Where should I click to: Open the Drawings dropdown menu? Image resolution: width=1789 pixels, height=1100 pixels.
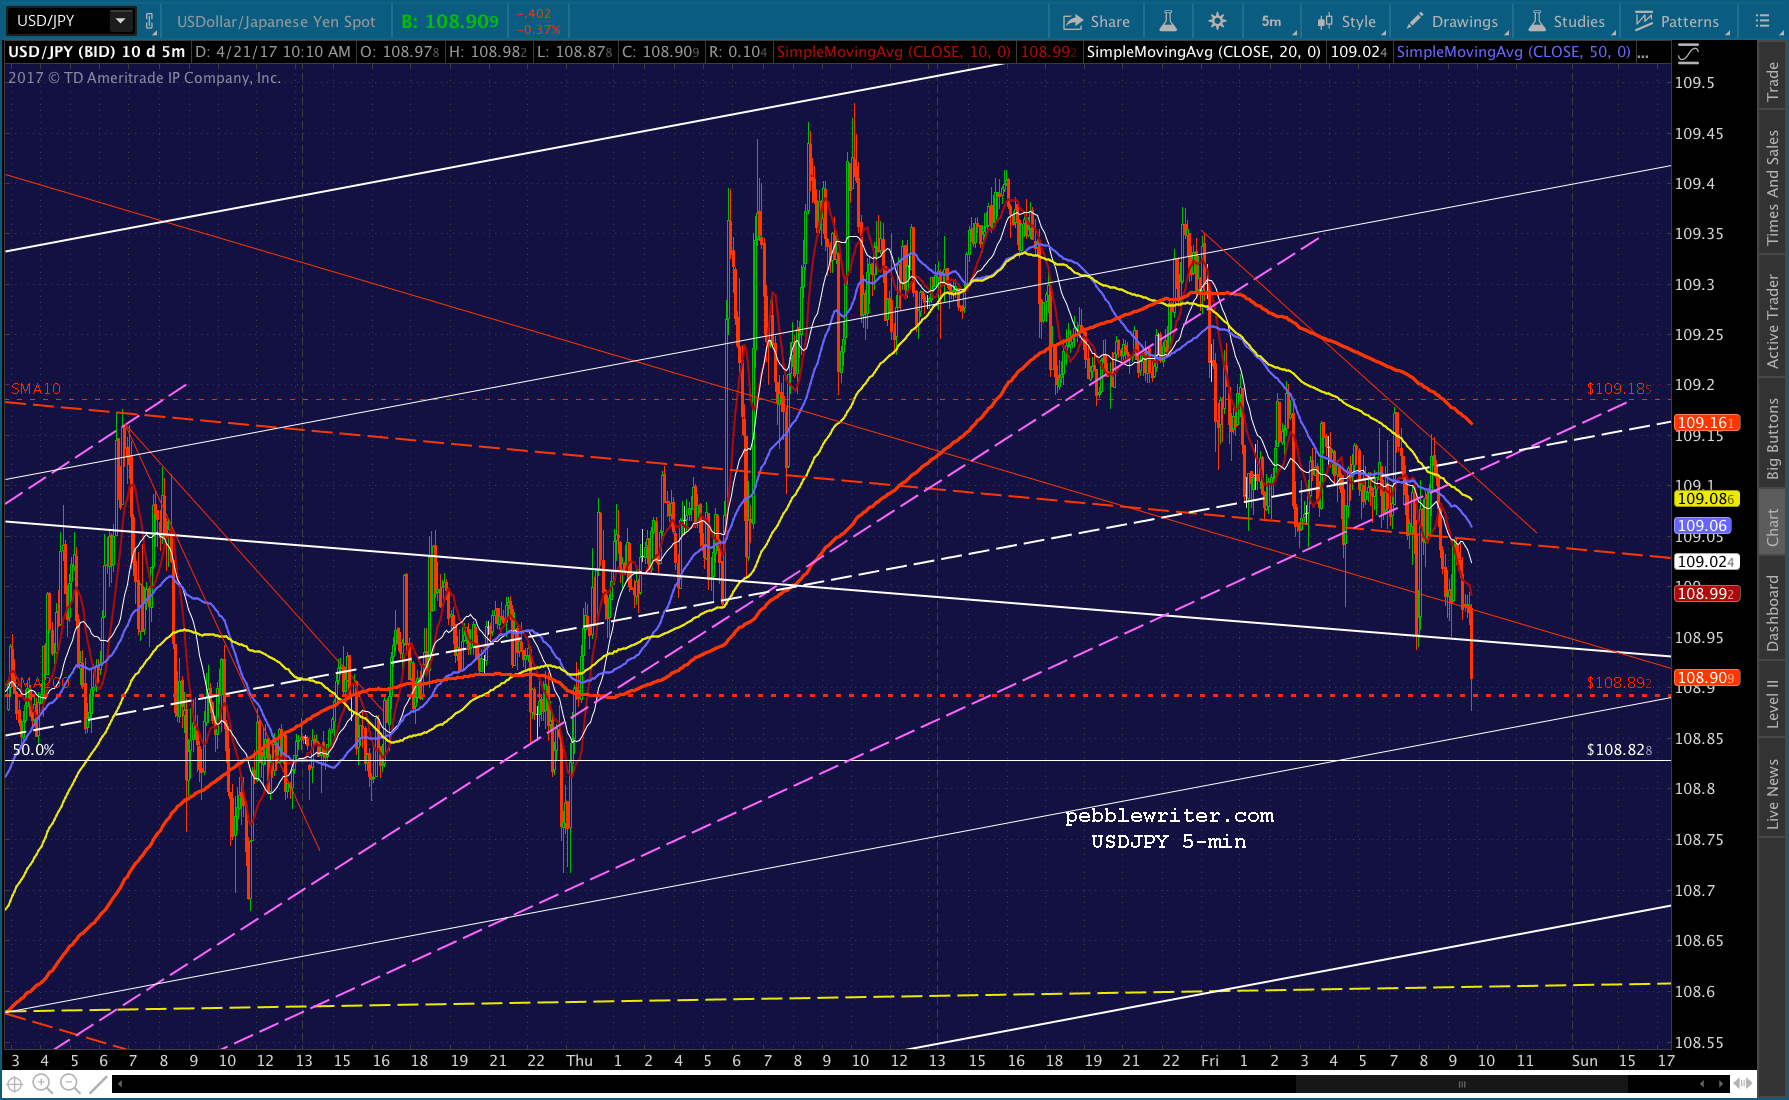(x=1453, y=21)
